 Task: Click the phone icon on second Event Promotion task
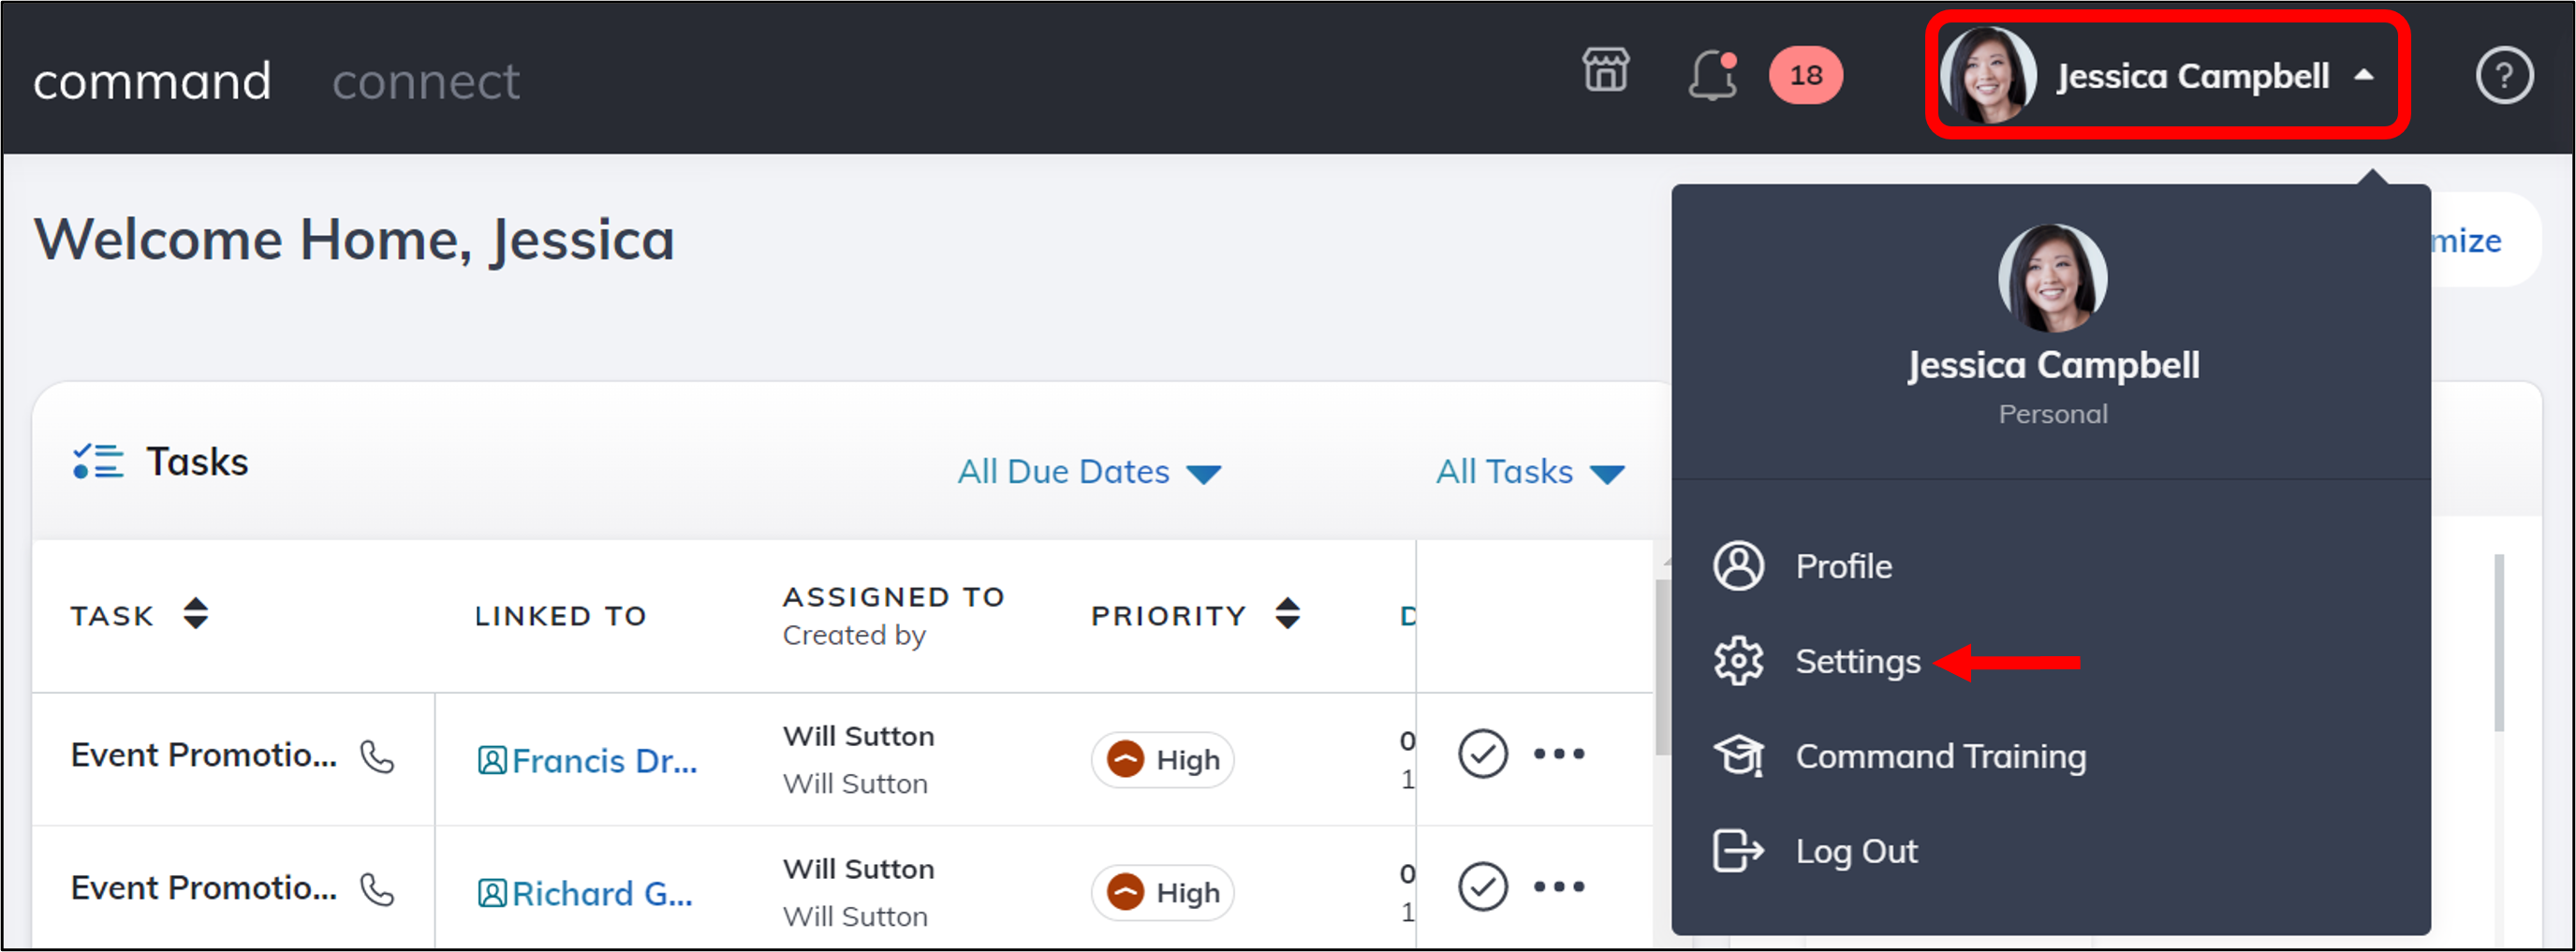click(x=377, y=889)
